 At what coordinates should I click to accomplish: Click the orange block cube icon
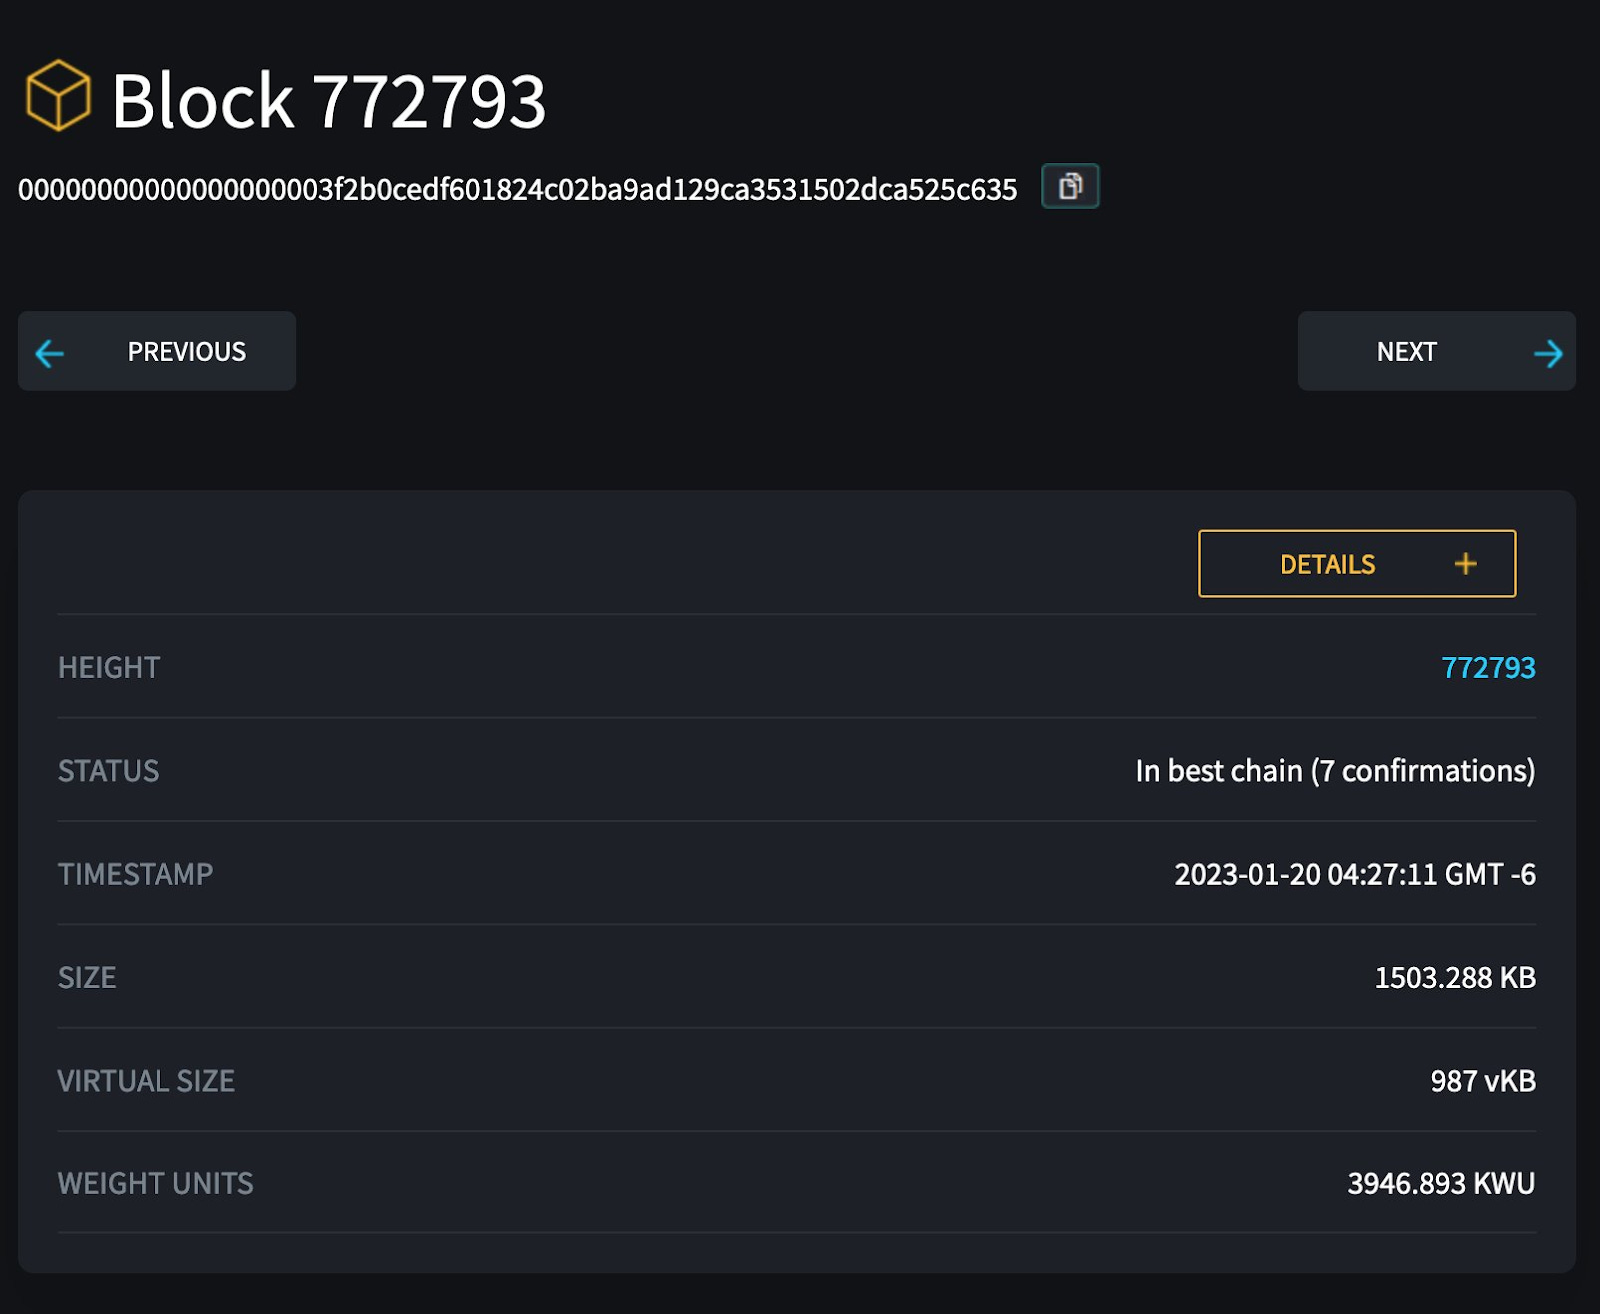(x=58, y=96)
